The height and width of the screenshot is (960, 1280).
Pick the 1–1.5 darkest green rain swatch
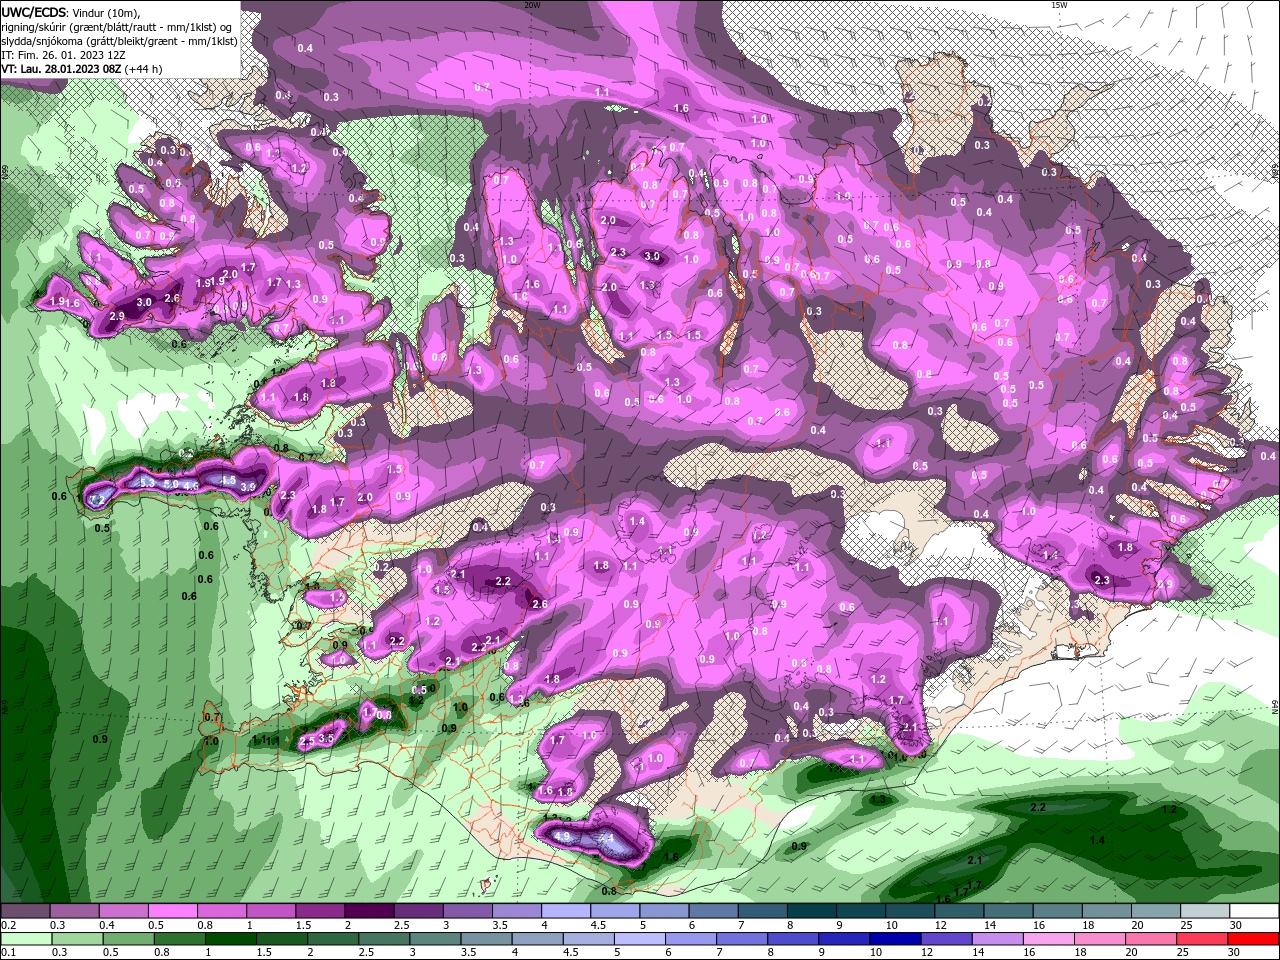[x=231, y=939]
